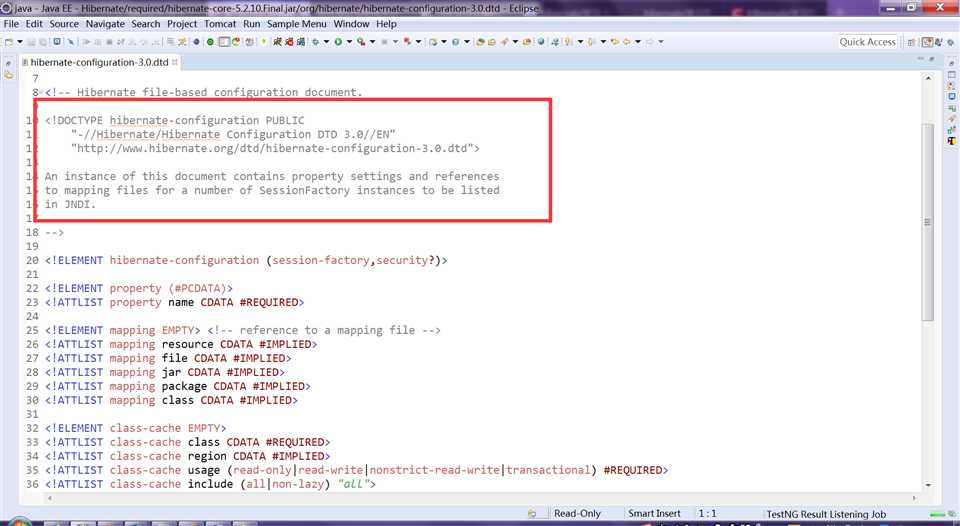
Task: Open the Project menu
Action: [182, 24]
